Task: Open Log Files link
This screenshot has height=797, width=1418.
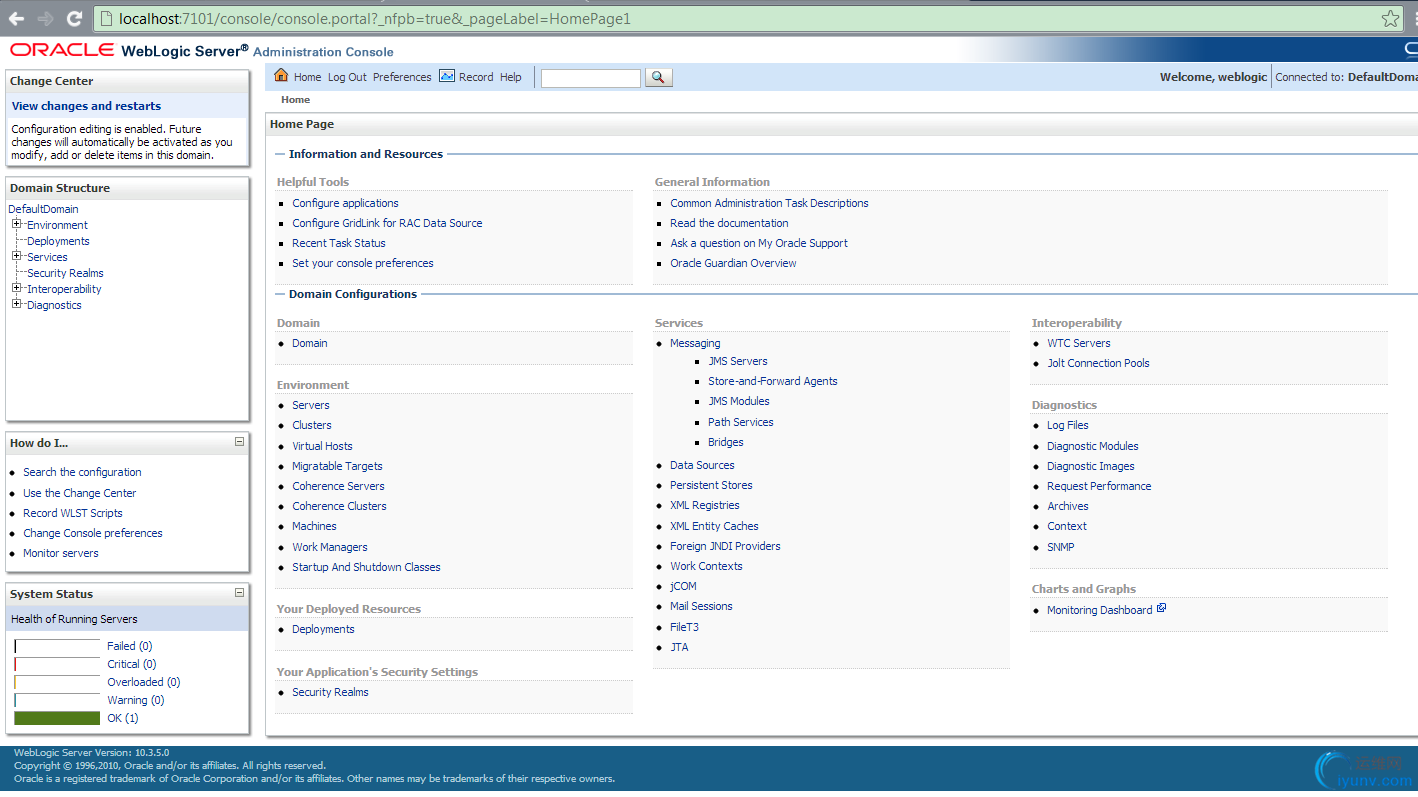Action: 1068,425
